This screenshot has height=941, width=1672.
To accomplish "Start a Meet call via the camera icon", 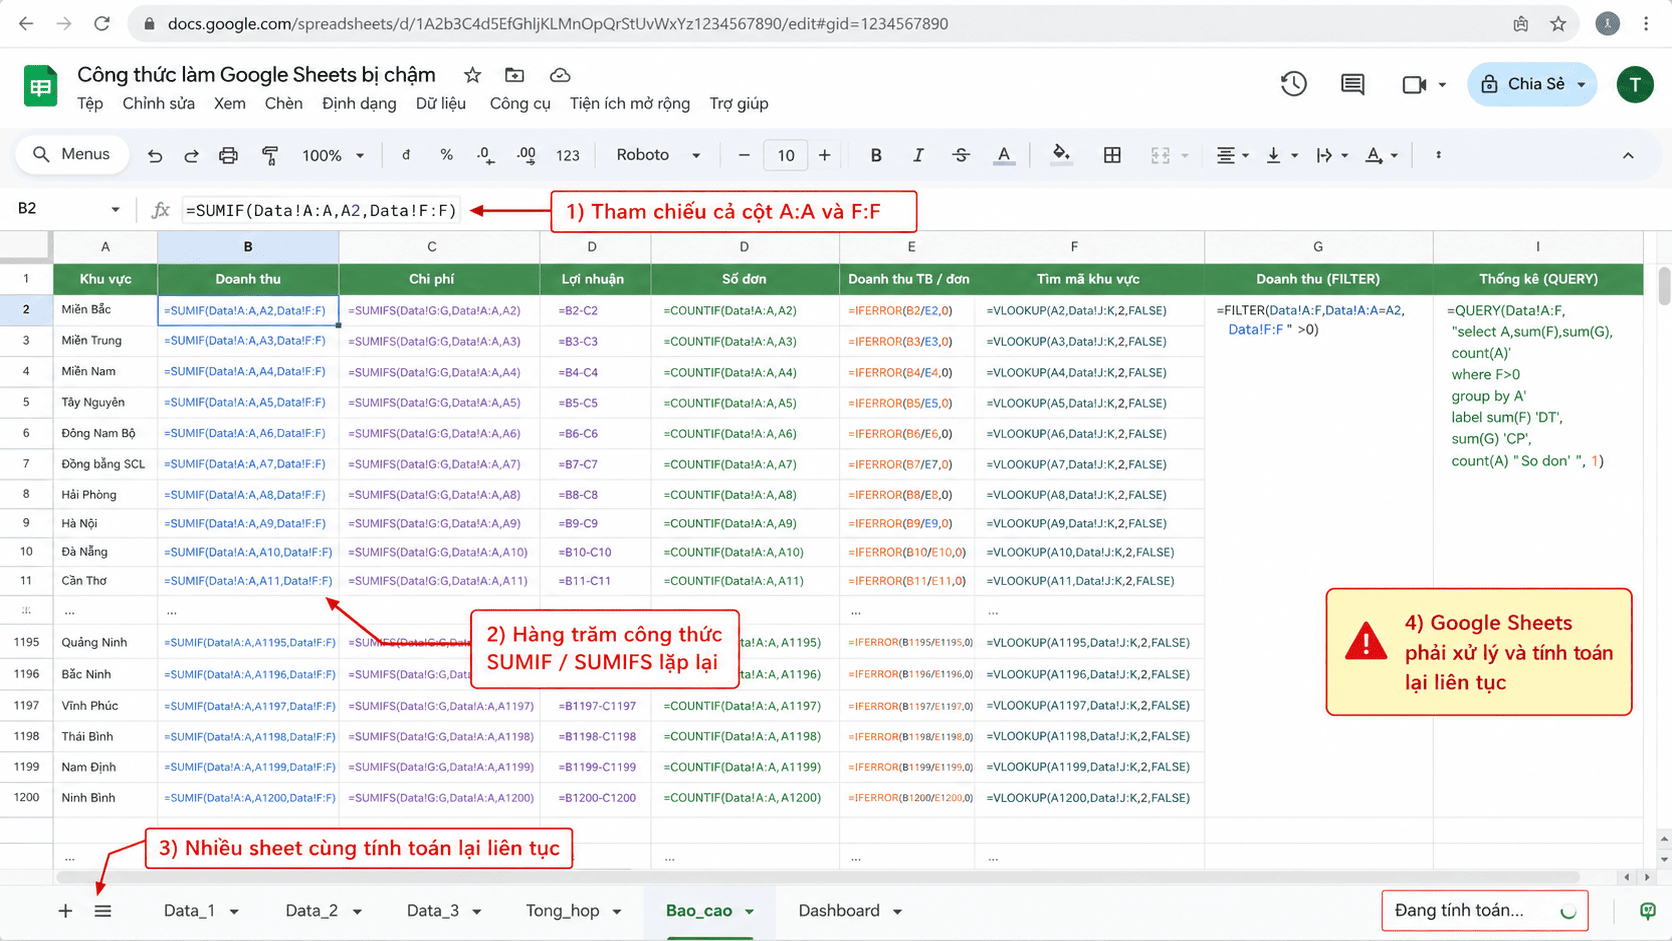I will (1414, 85).
